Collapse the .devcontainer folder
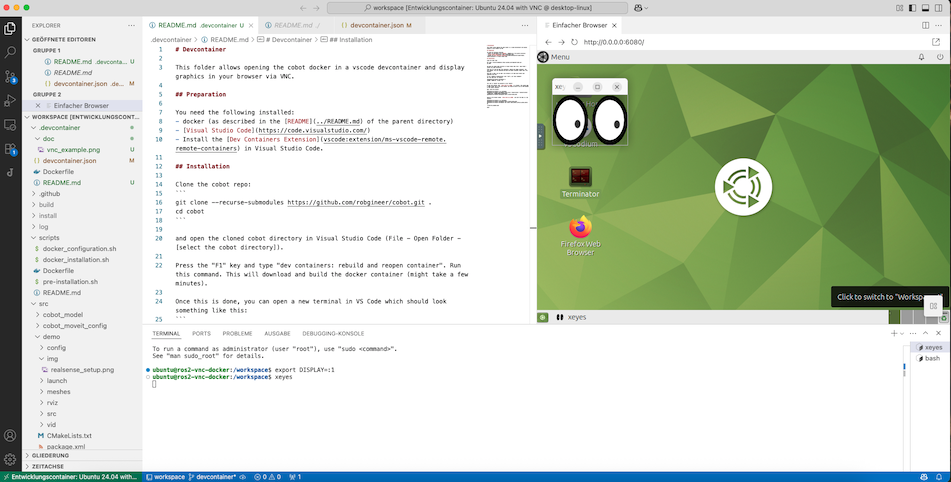951x482 pixels. [60, 128]
